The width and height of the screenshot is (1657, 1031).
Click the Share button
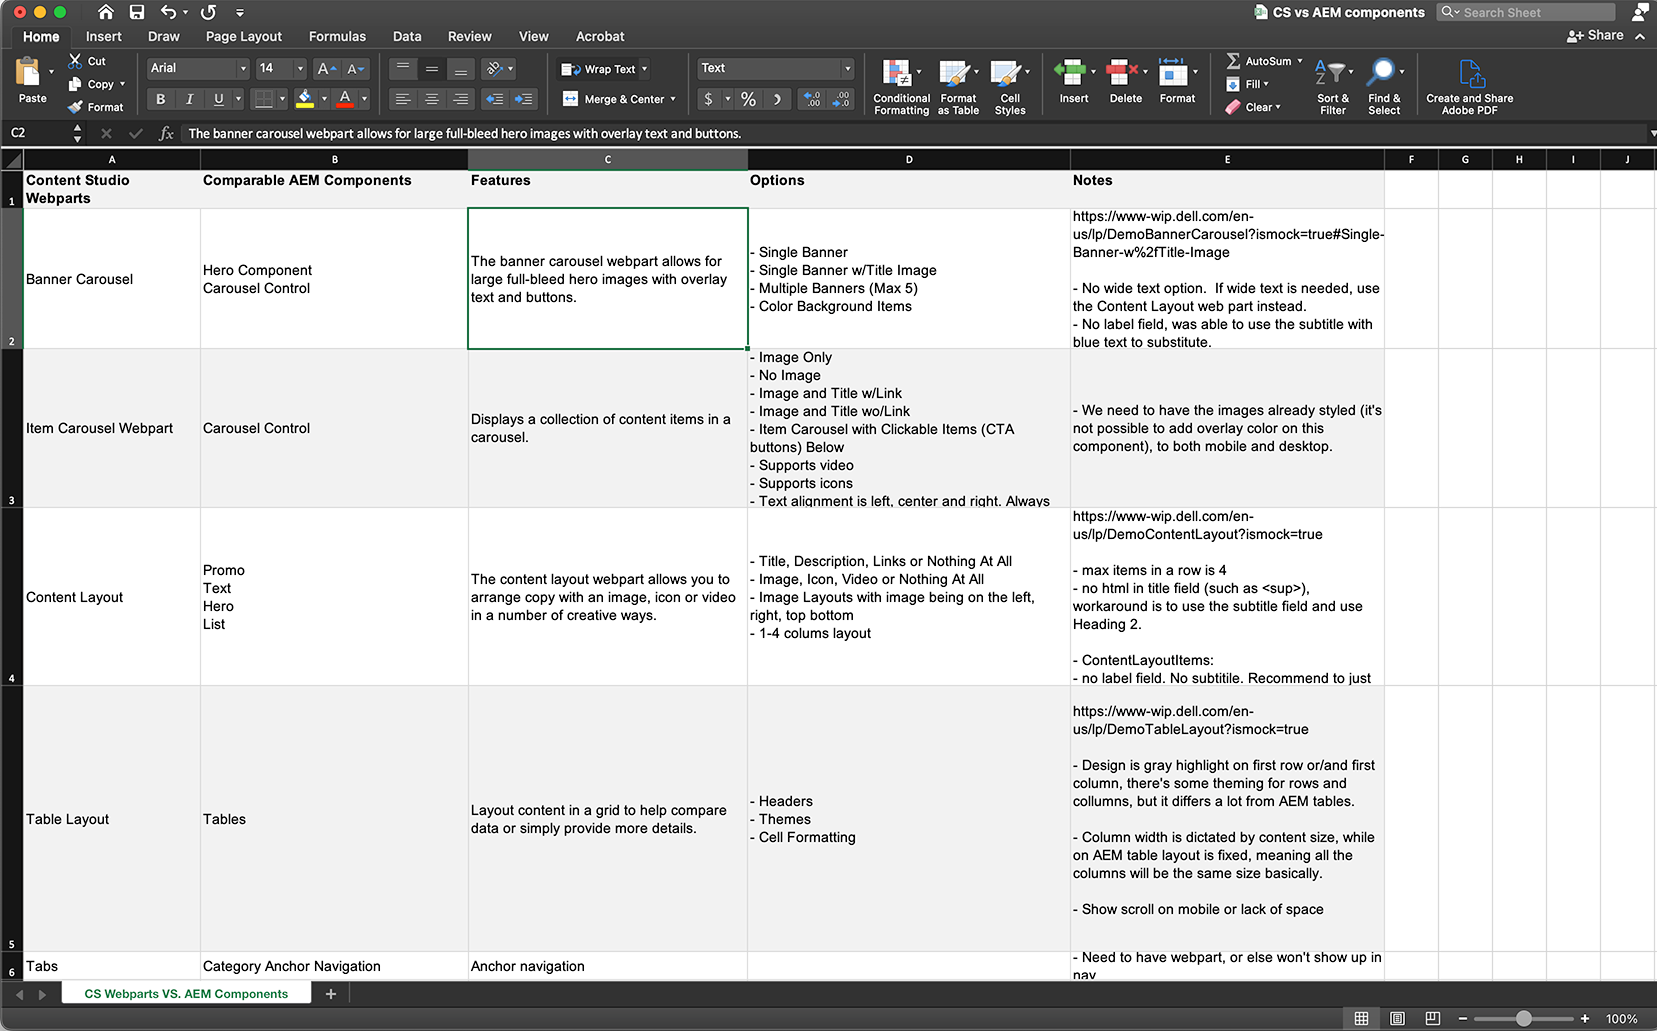[x=1595, y=35]
